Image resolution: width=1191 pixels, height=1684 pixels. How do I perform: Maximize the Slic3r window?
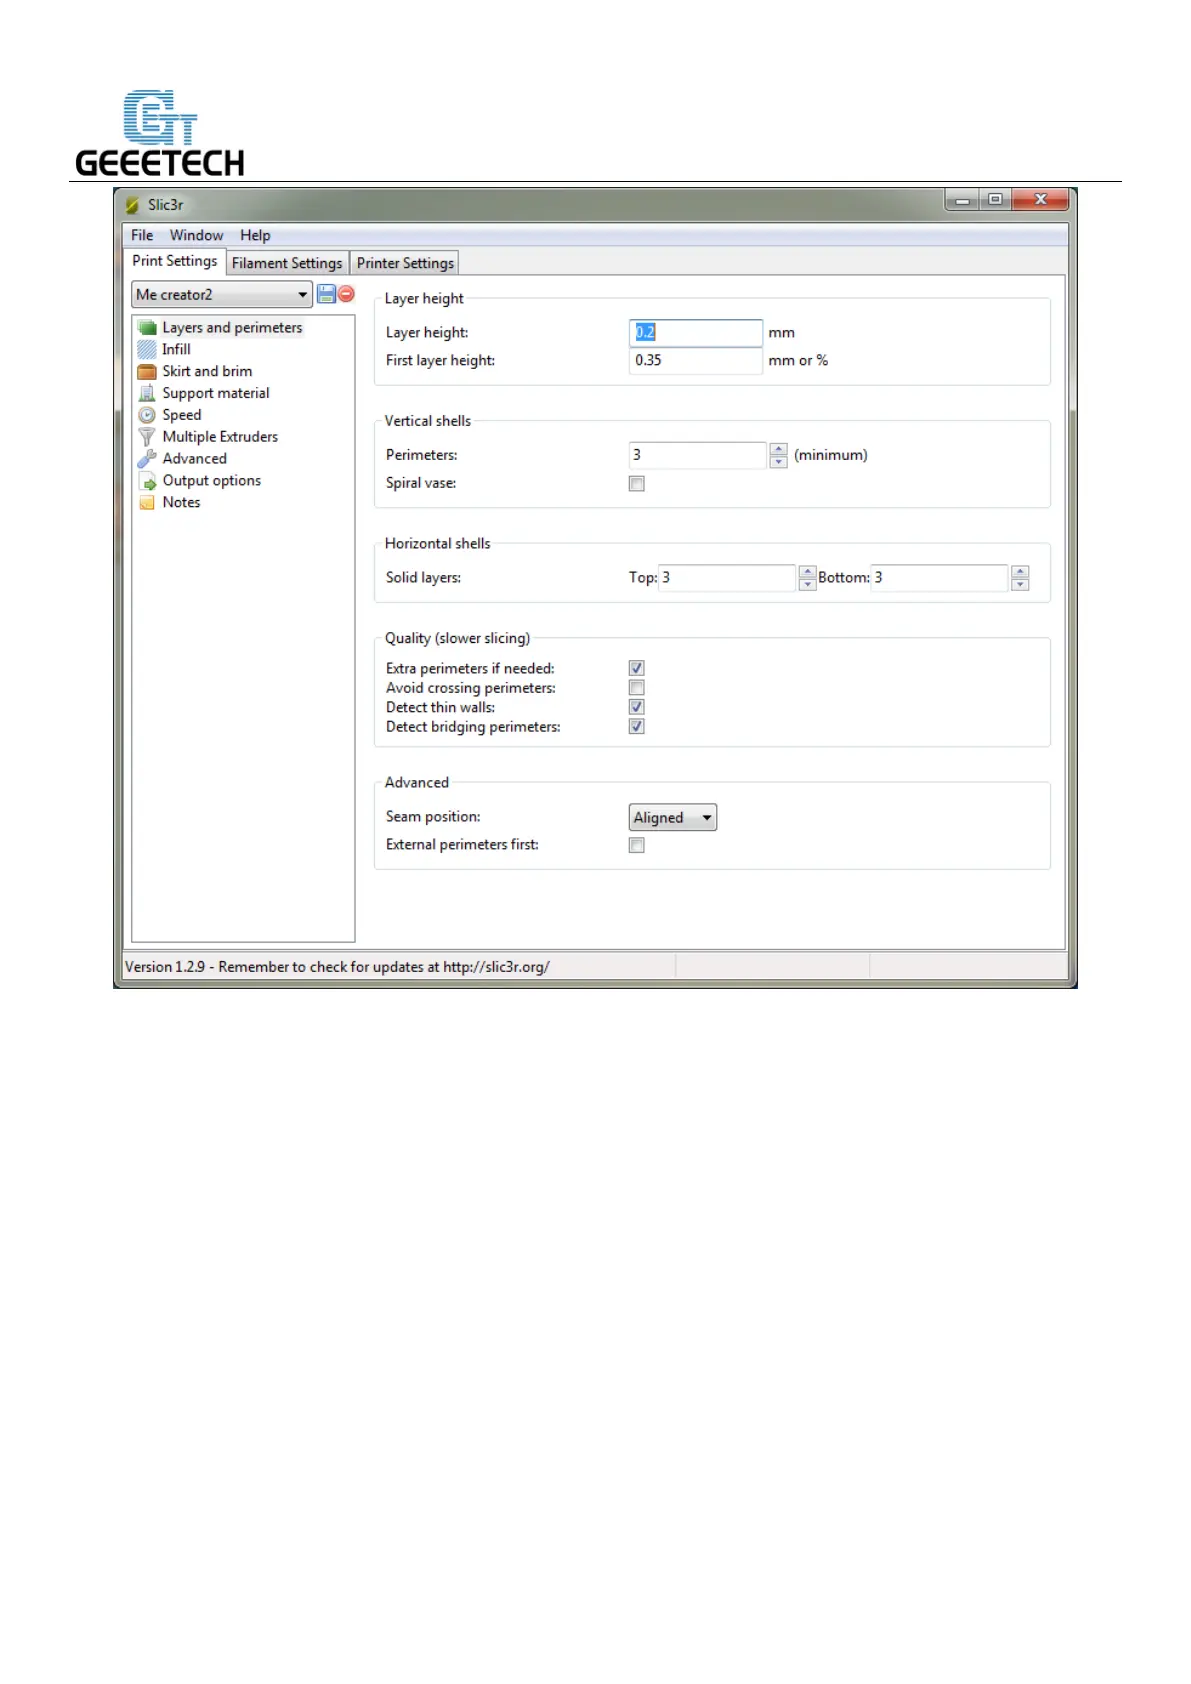(995, 200)
